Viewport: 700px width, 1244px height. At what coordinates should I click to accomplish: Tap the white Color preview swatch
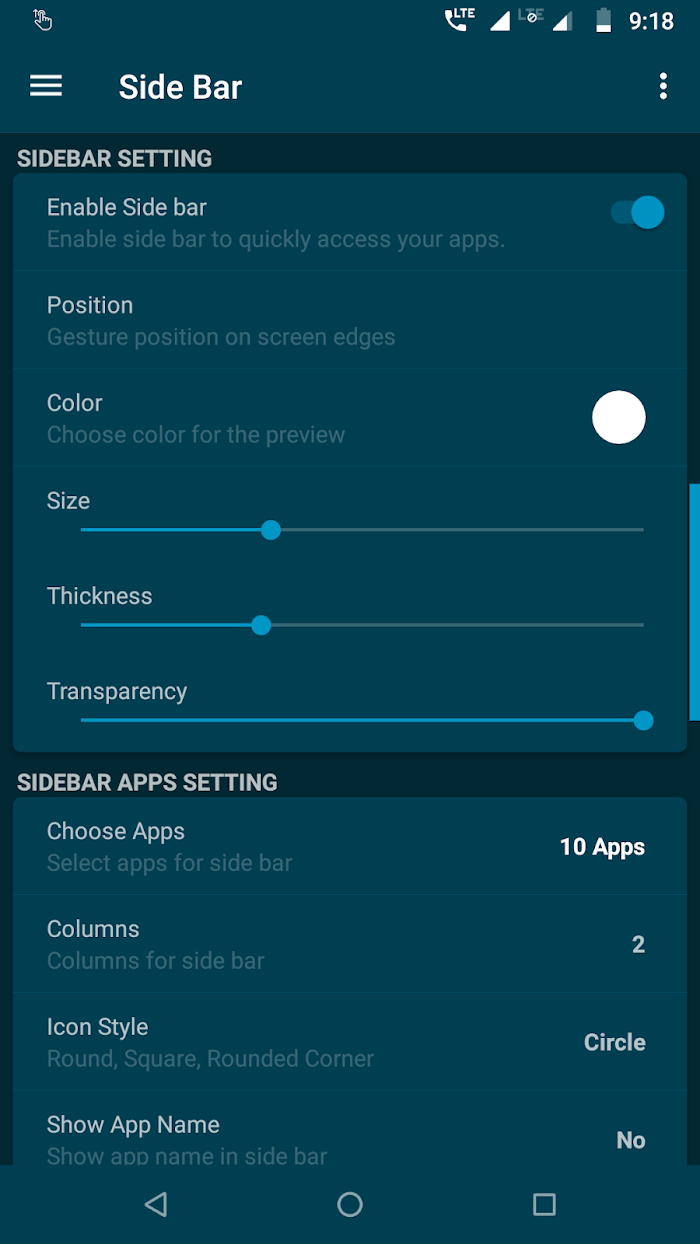coord(619,417)
